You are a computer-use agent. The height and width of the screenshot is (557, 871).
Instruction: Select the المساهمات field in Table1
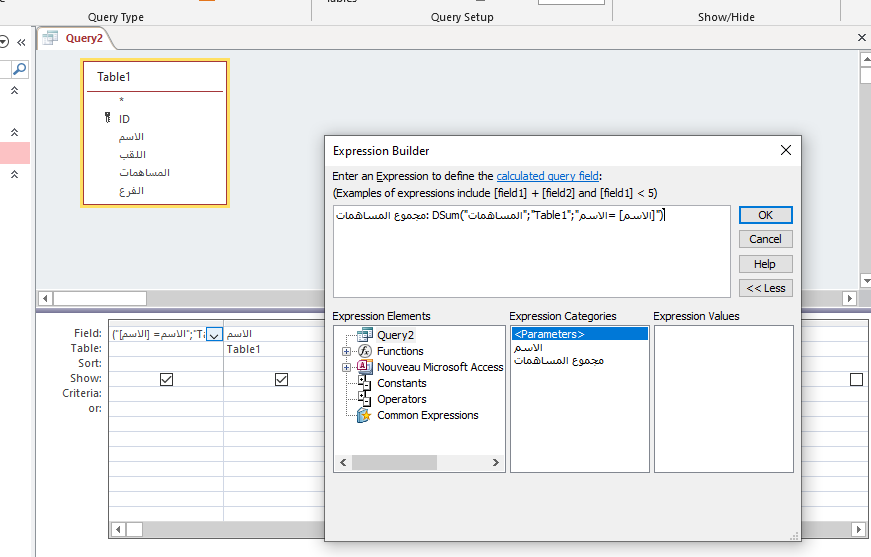coord(144,172)
